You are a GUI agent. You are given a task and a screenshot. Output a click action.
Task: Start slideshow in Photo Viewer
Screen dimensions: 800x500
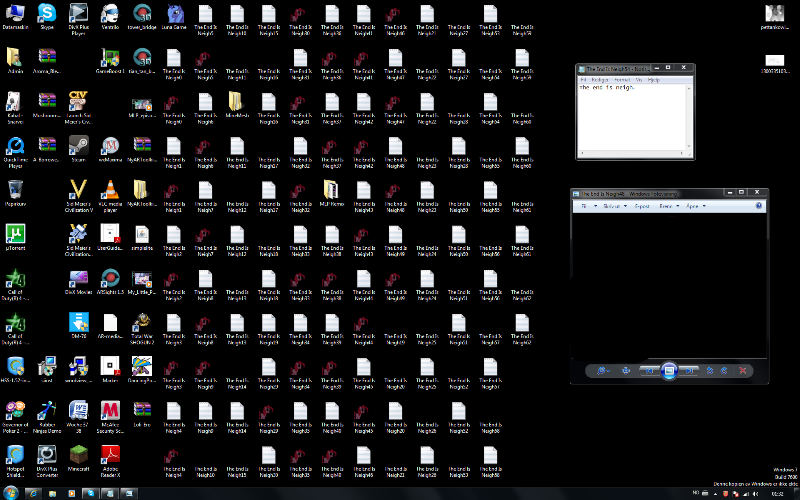[x=669, y=371]
